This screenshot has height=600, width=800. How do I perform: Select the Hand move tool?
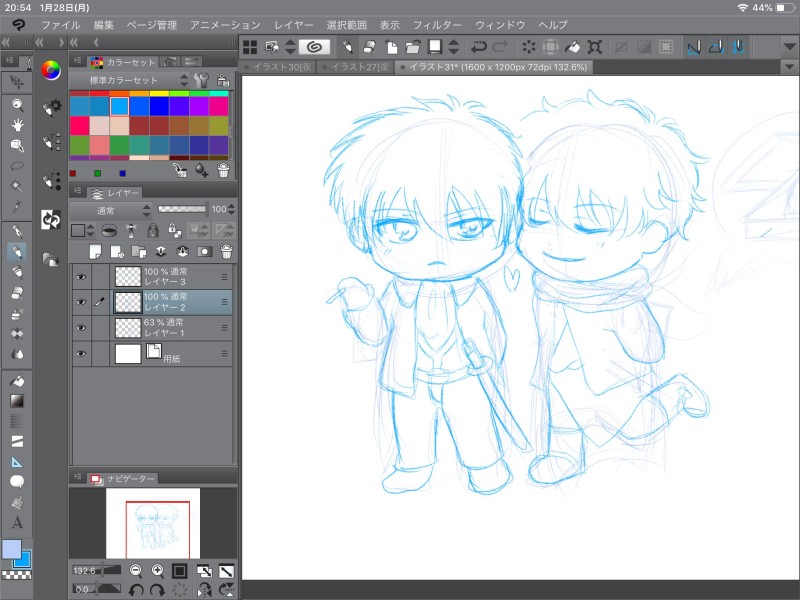coord(17,126)
